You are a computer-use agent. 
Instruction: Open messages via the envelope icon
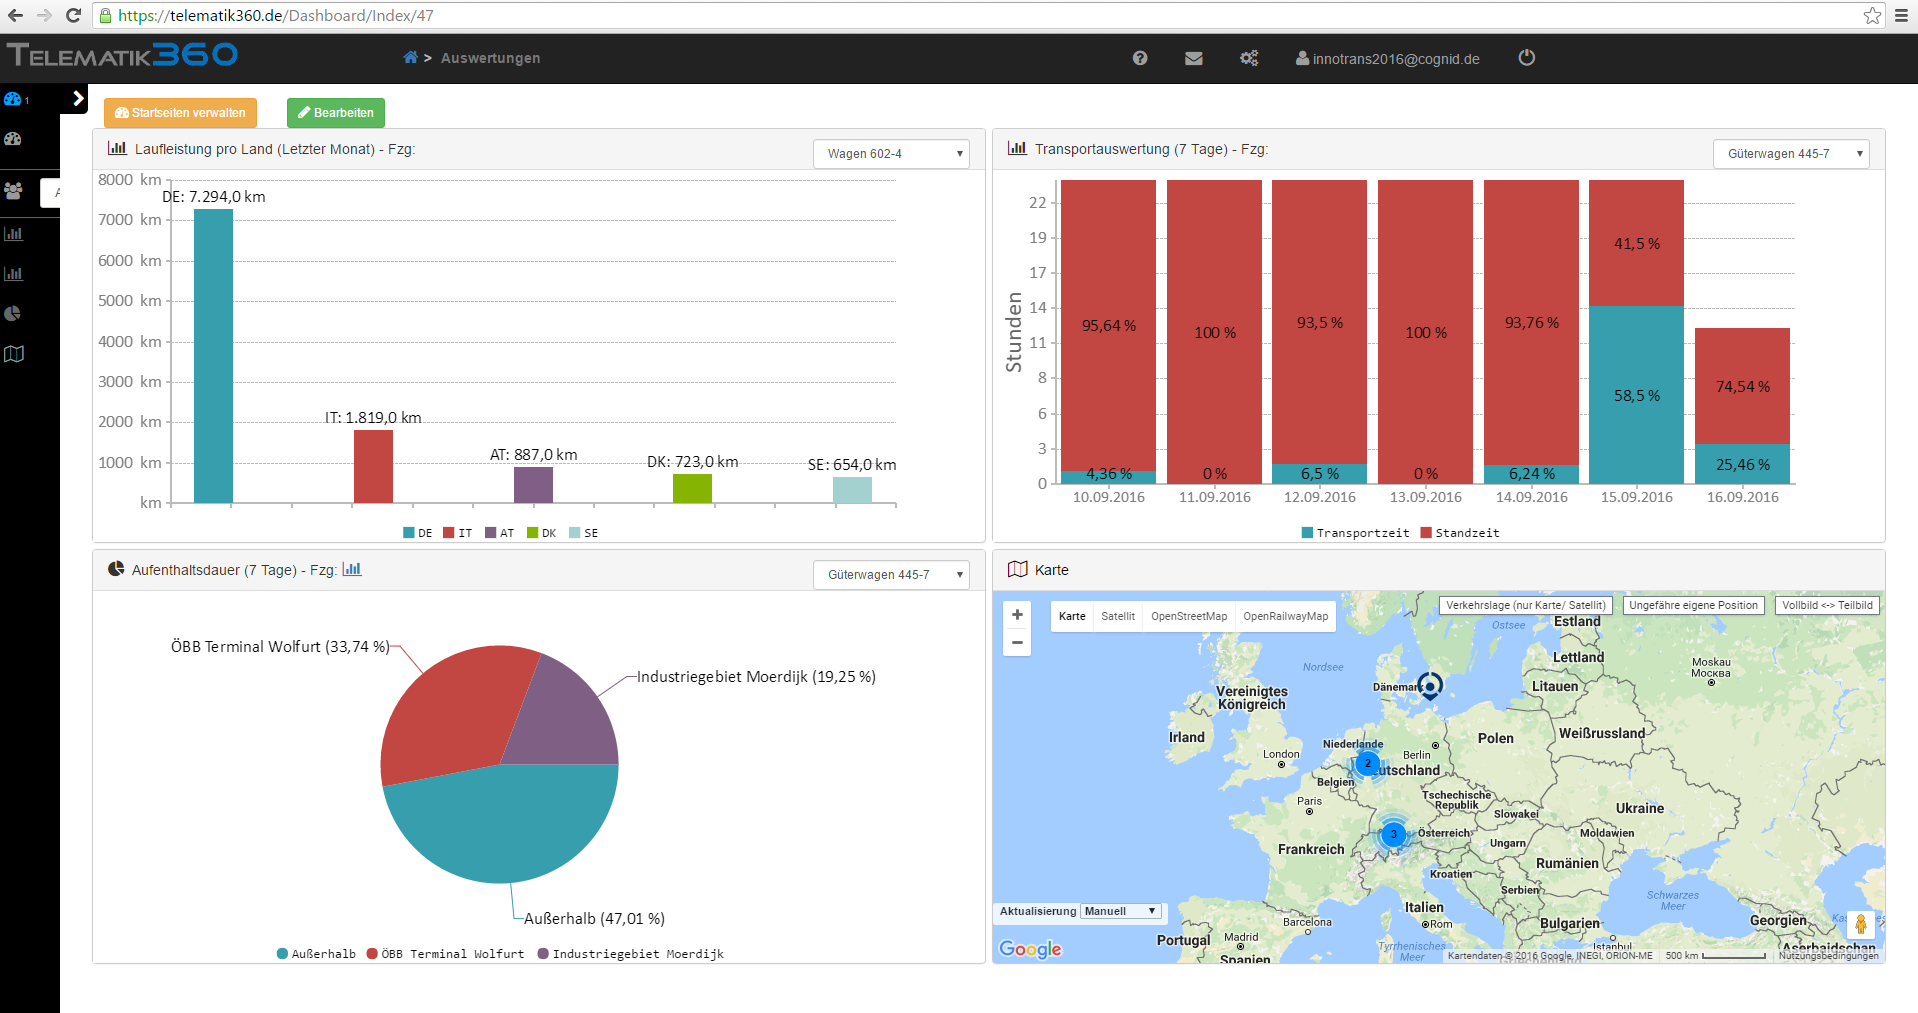coord(1194,58)
